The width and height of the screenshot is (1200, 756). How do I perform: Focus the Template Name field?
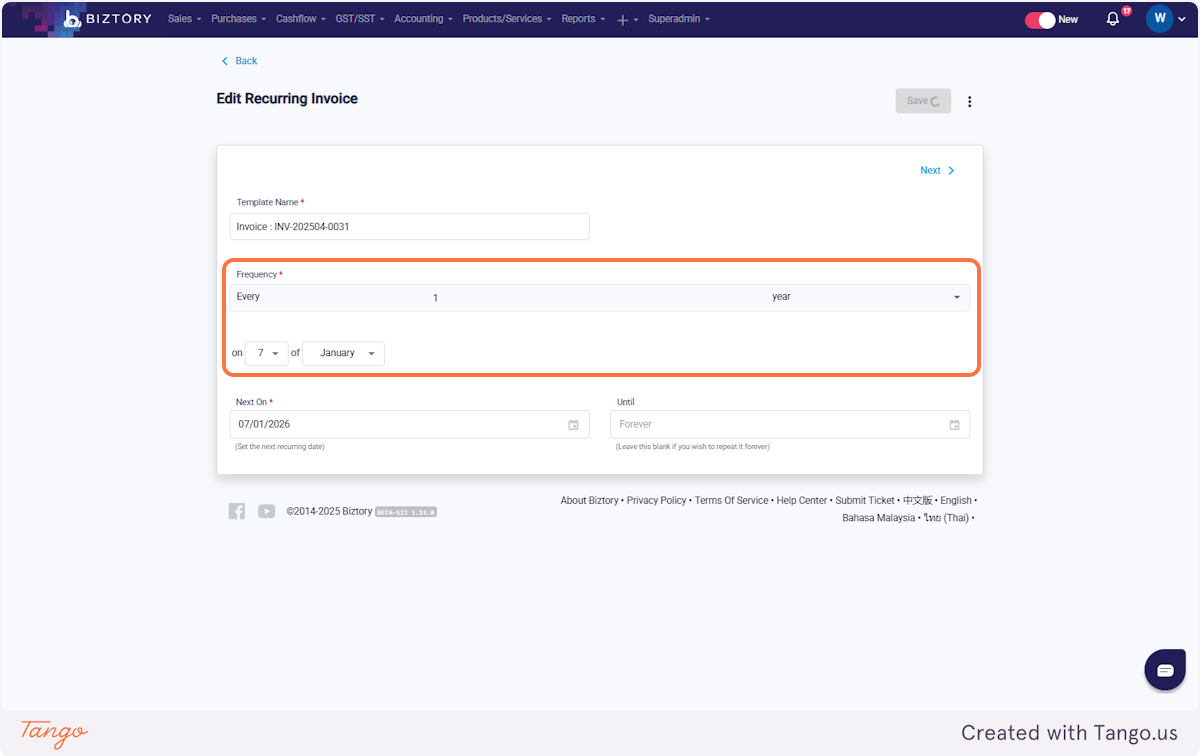(409, 227)
